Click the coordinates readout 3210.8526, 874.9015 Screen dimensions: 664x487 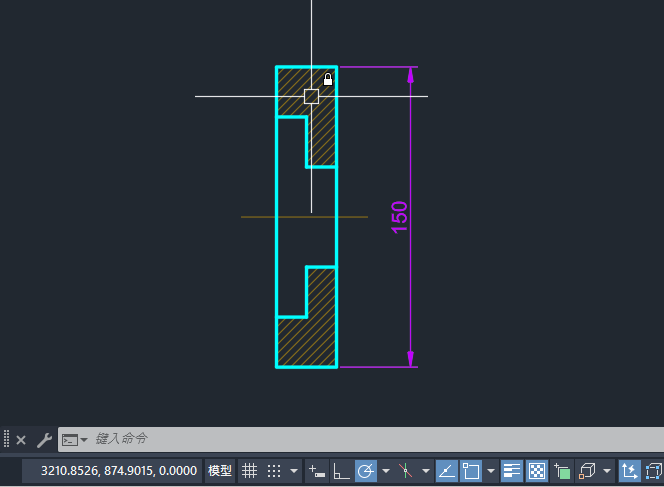click(x=119, y=471)
